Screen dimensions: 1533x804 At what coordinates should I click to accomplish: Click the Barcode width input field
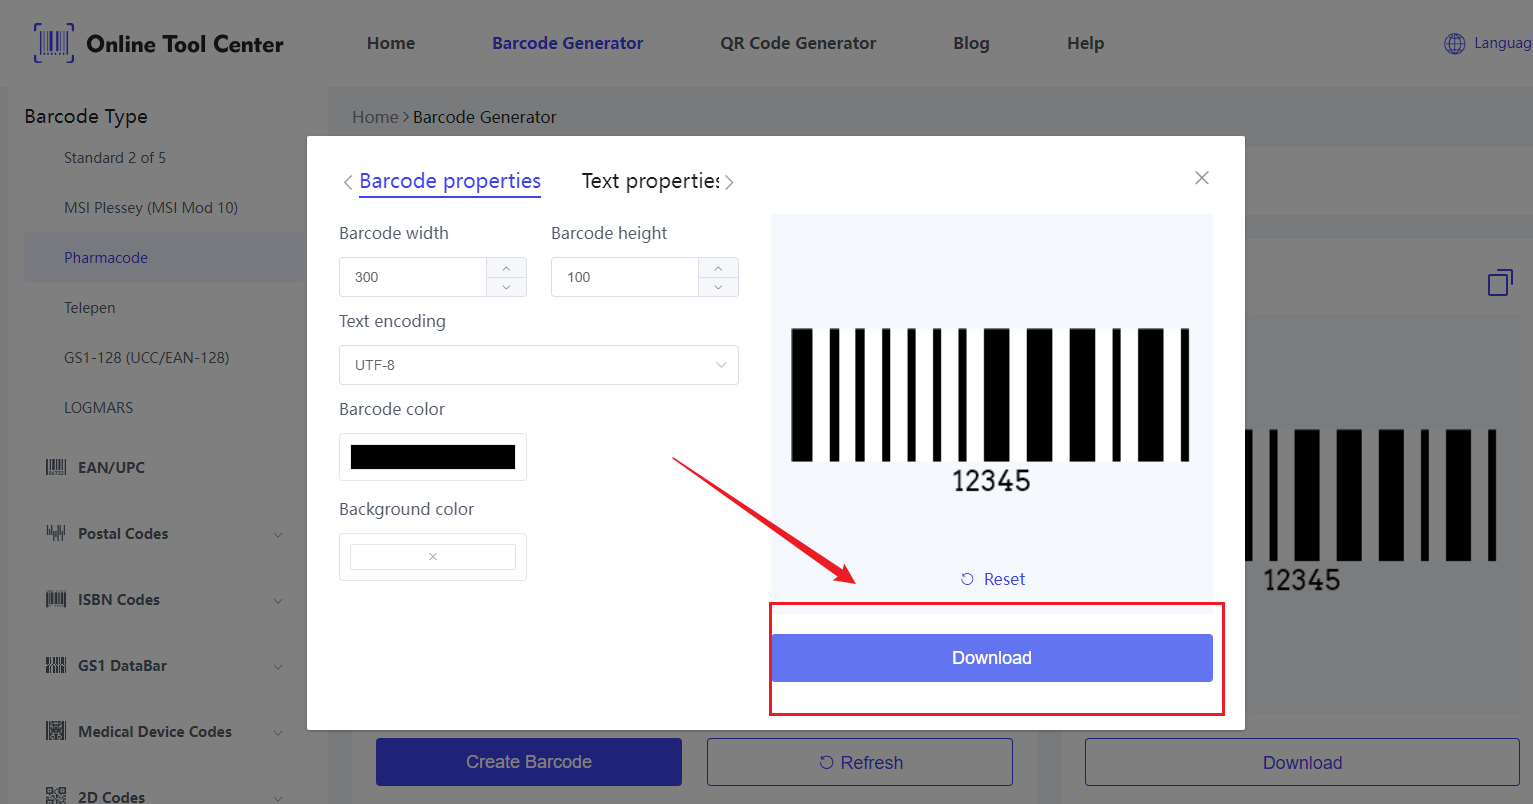click(413, 277)
